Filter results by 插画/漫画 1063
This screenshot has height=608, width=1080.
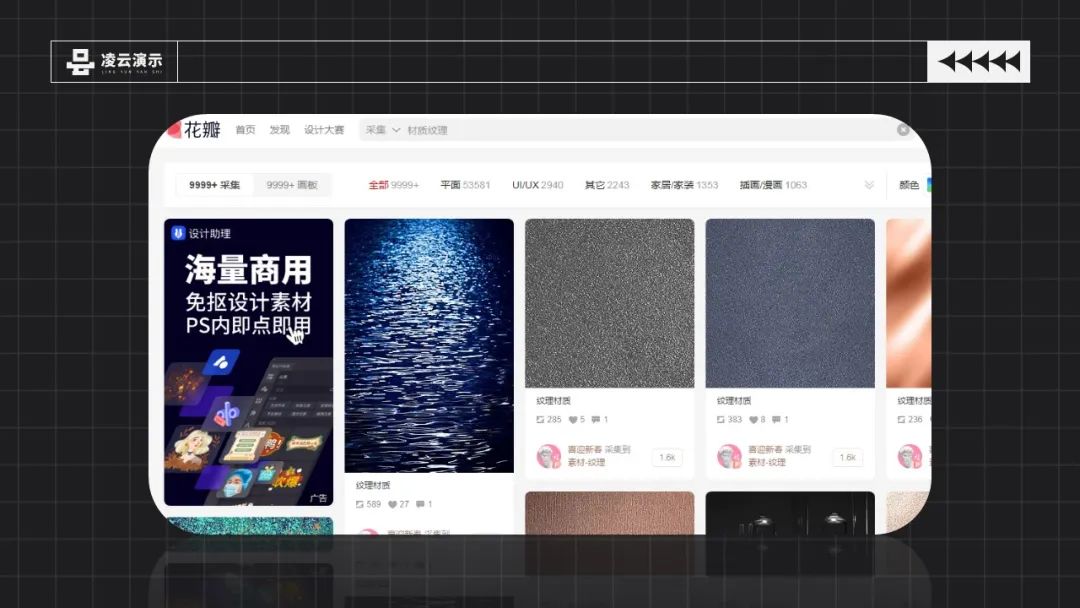[x=773, y=185]
